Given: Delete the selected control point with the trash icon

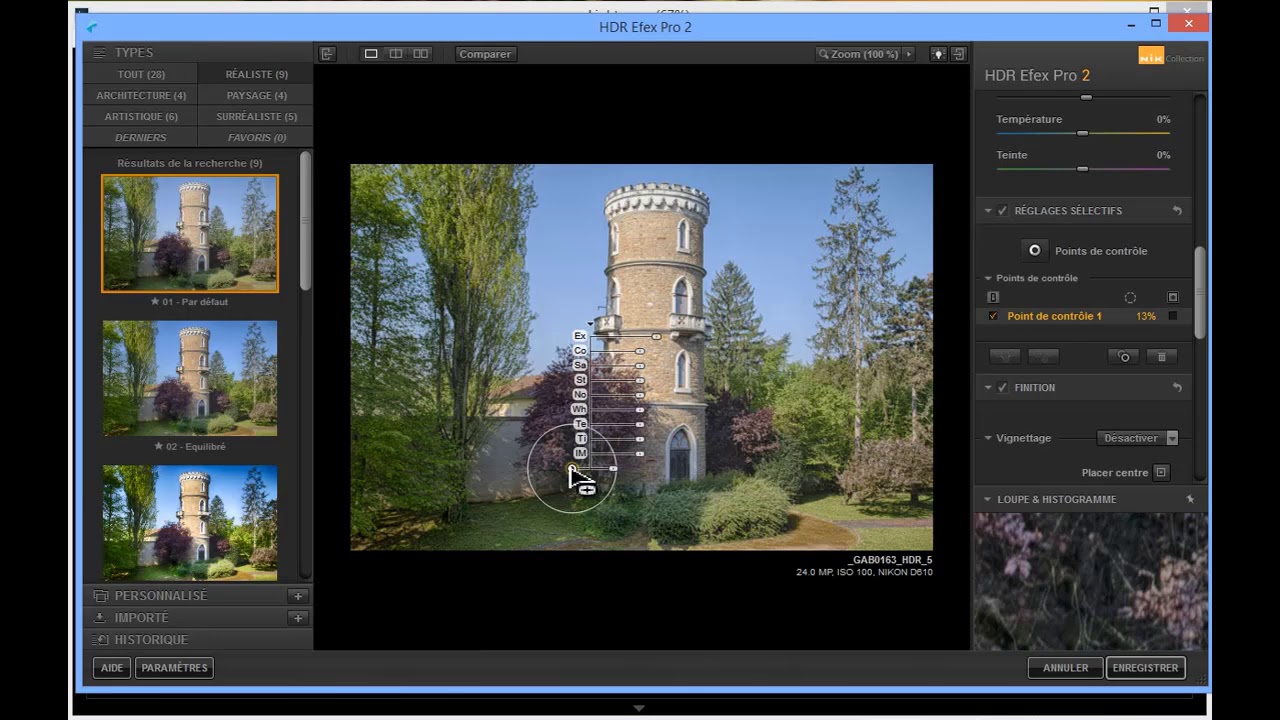Looking at the screenshot, I should point(1161,357).
